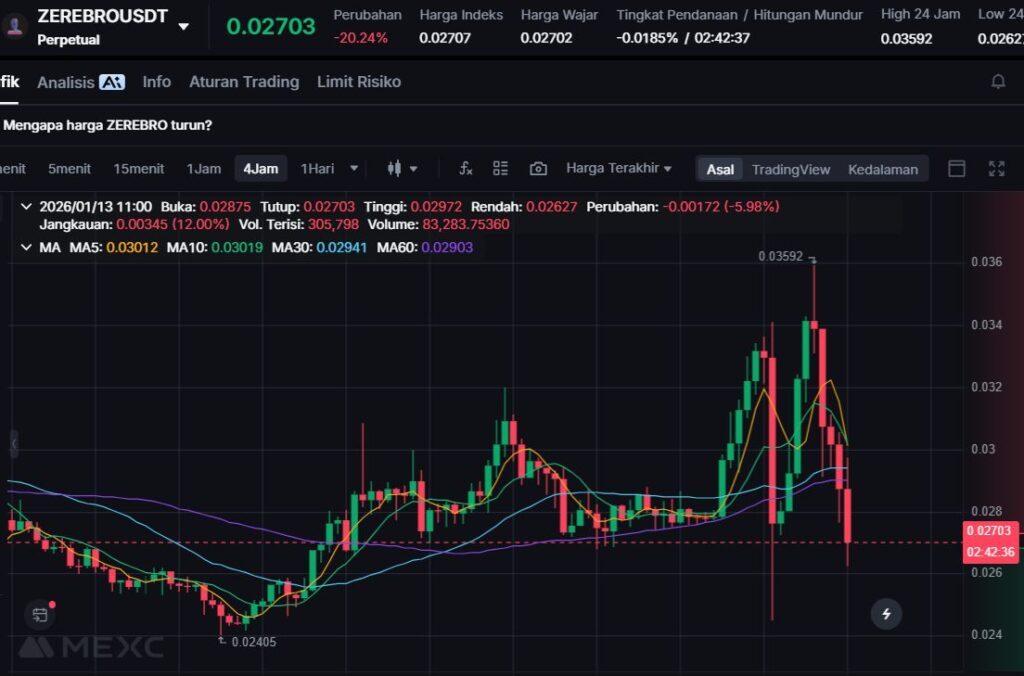Select the Asal chart mode
Screen dimensions: 1024x676
[720, 169]
